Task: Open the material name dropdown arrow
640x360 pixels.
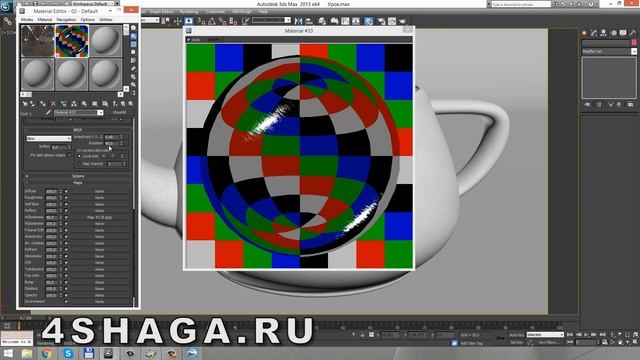Action: [100, 113]
